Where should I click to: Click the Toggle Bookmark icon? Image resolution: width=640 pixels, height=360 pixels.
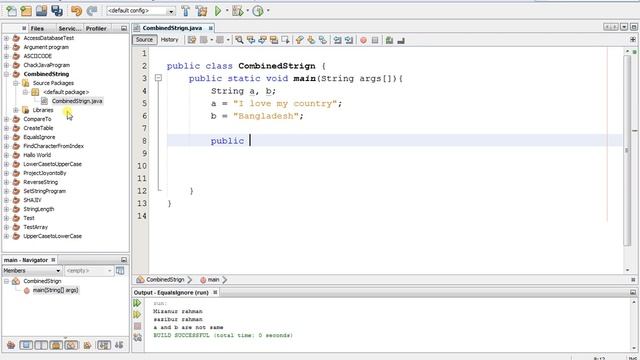point(322,40)
